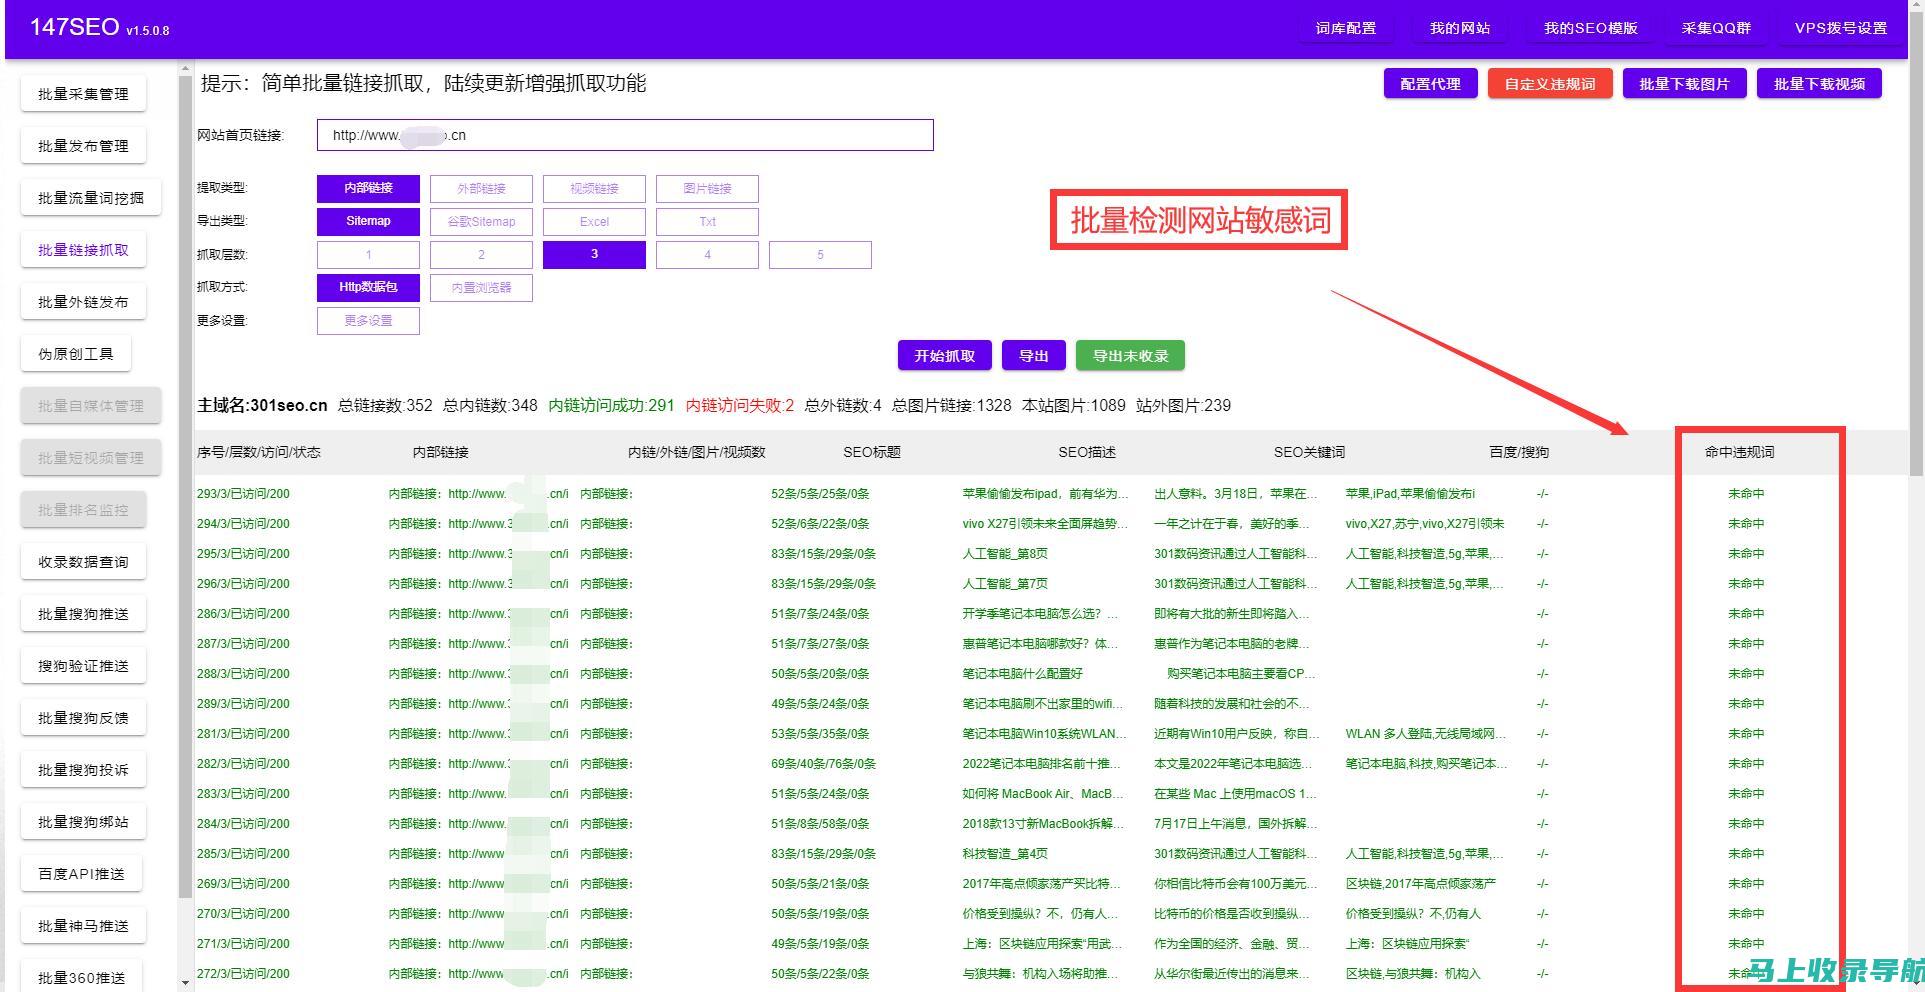Click the 百度/搜狗 column header
This screenshot has width=1925, height=992.
click(1519, 452)
